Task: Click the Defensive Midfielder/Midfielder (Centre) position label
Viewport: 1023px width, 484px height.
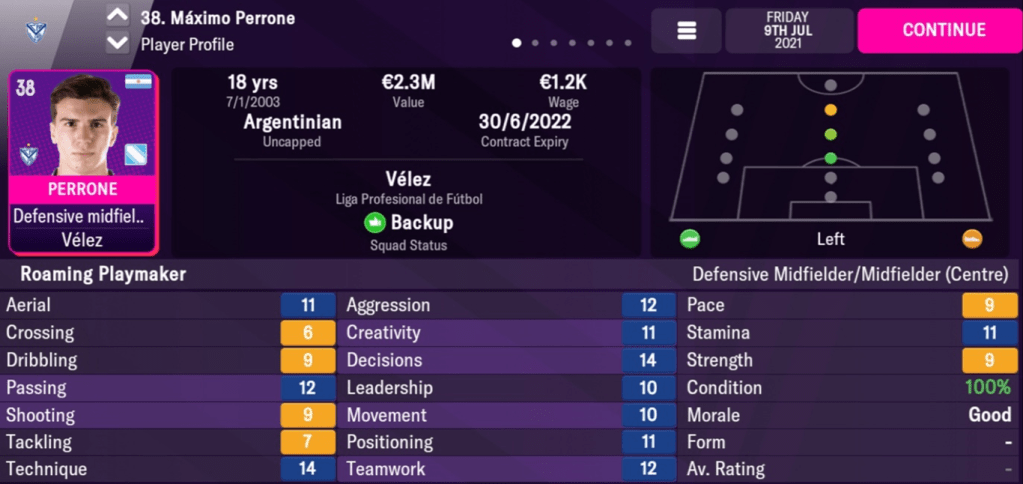Action: (x=853, y=275)
